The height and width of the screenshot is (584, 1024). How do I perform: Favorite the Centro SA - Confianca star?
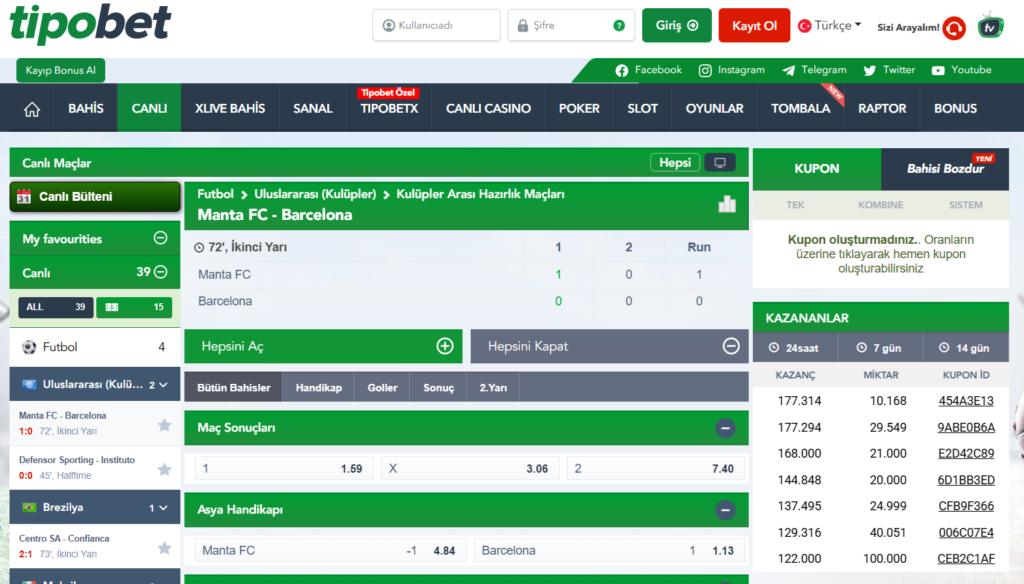(165, 548)
